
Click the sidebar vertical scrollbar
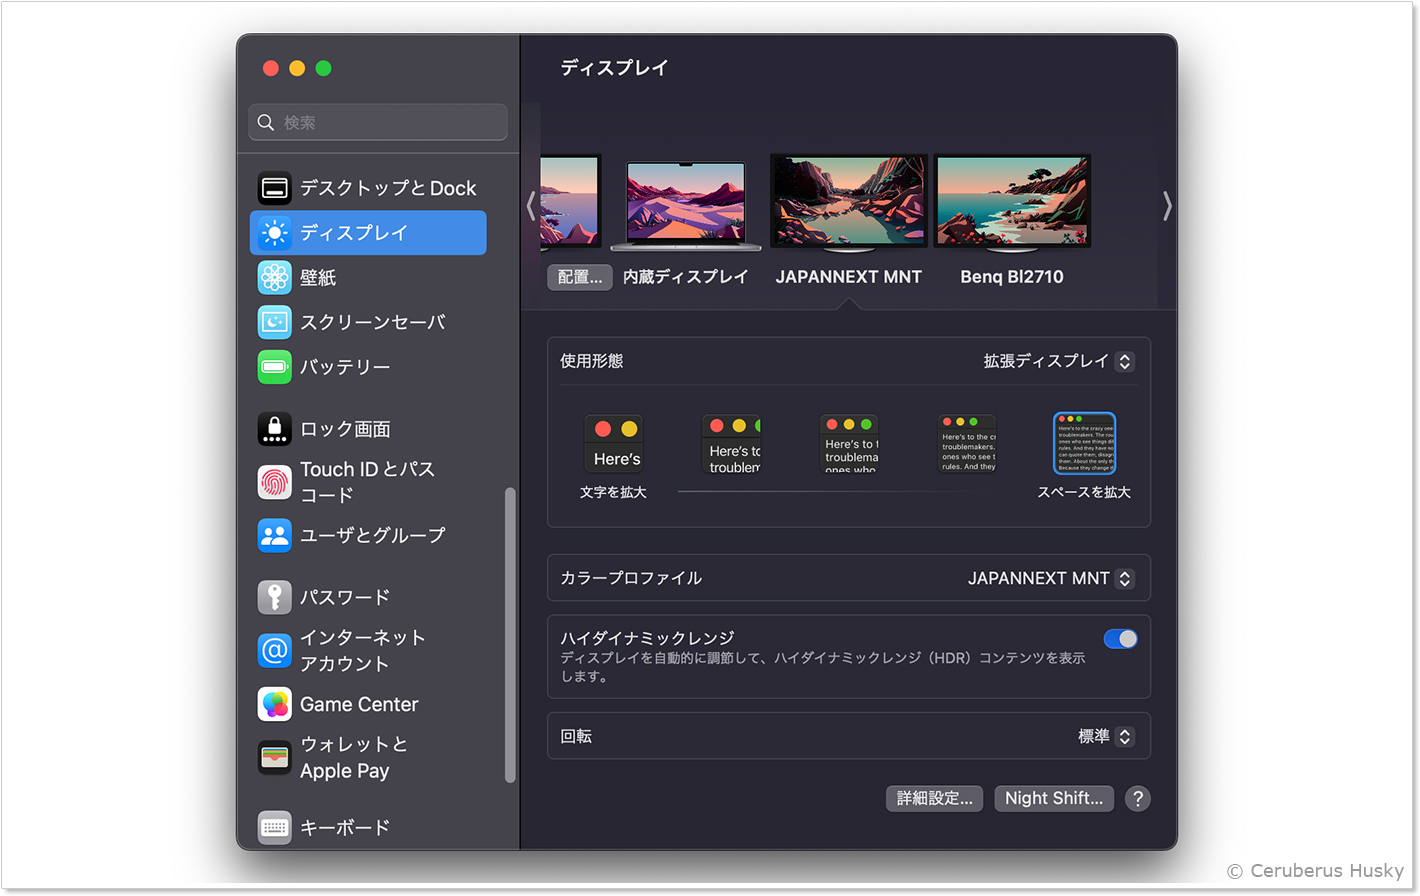click(x=510, y=635)
